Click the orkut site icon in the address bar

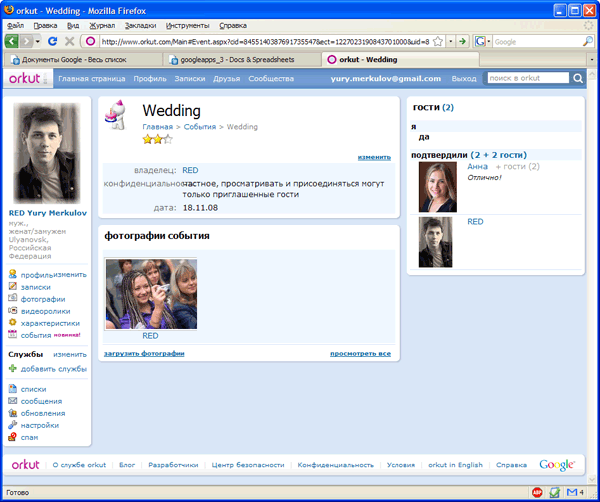click(x=90, y=41)
